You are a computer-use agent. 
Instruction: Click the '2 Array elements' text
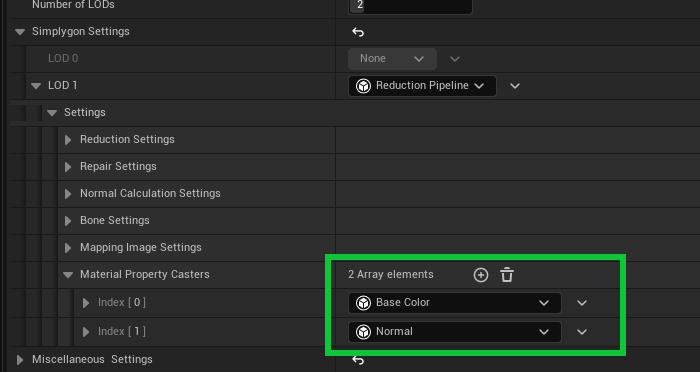pos(391,274)
